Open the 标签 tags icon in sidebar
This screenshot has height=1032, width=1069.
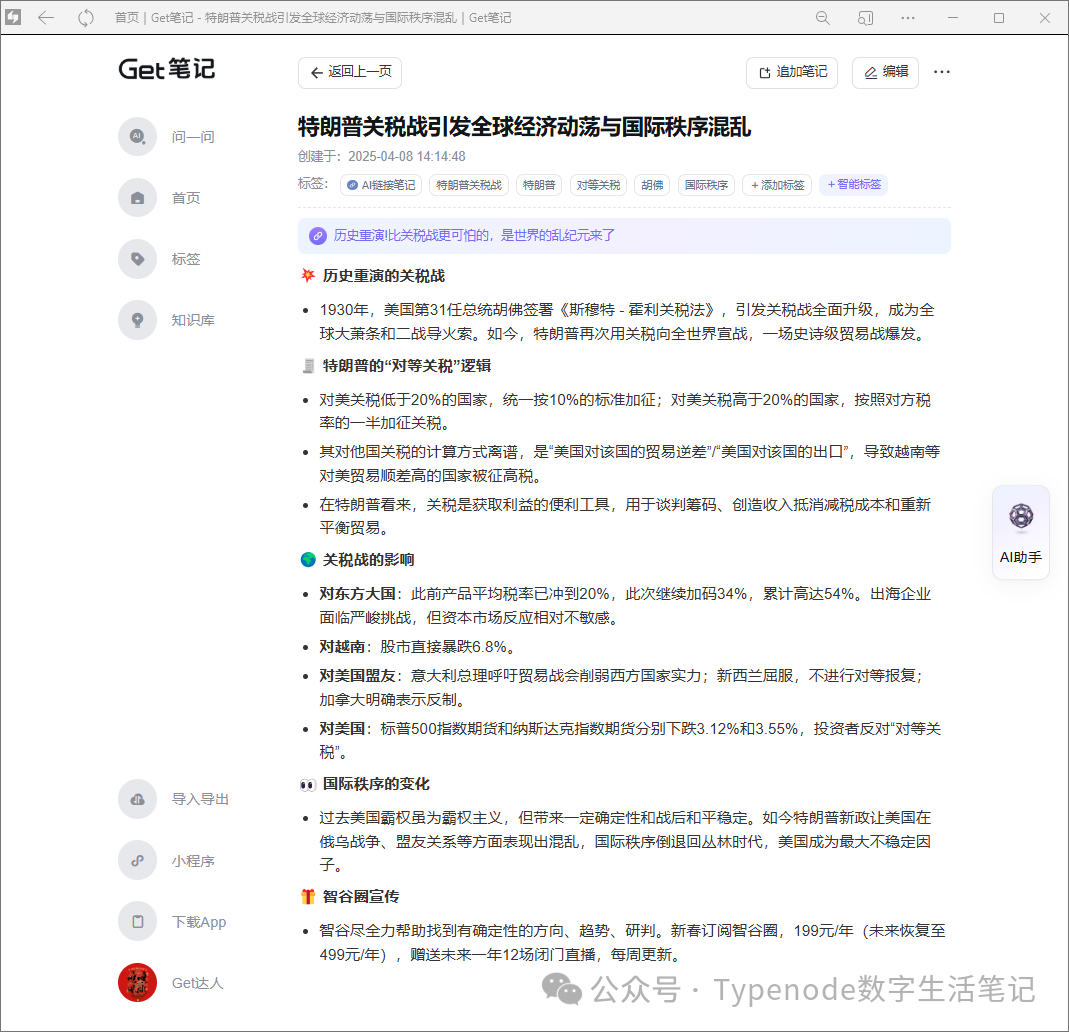point(137,259)
